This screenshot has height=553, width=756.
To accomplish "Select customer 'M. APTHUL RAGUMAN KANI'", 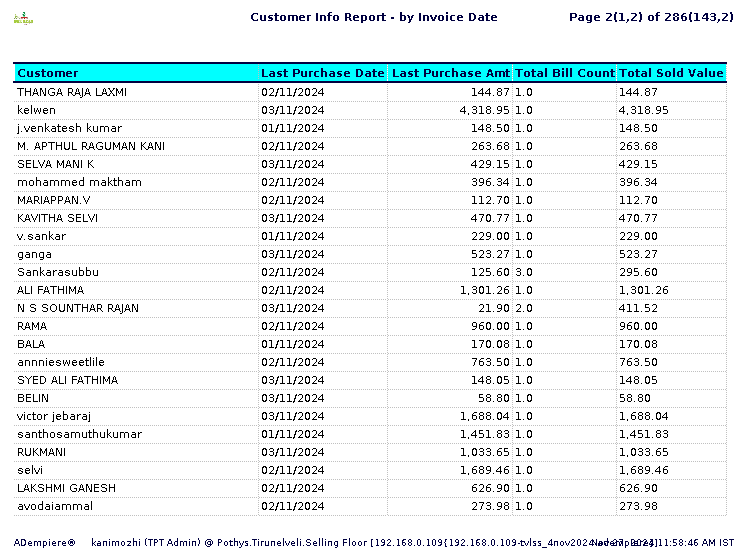I will 91,146.
